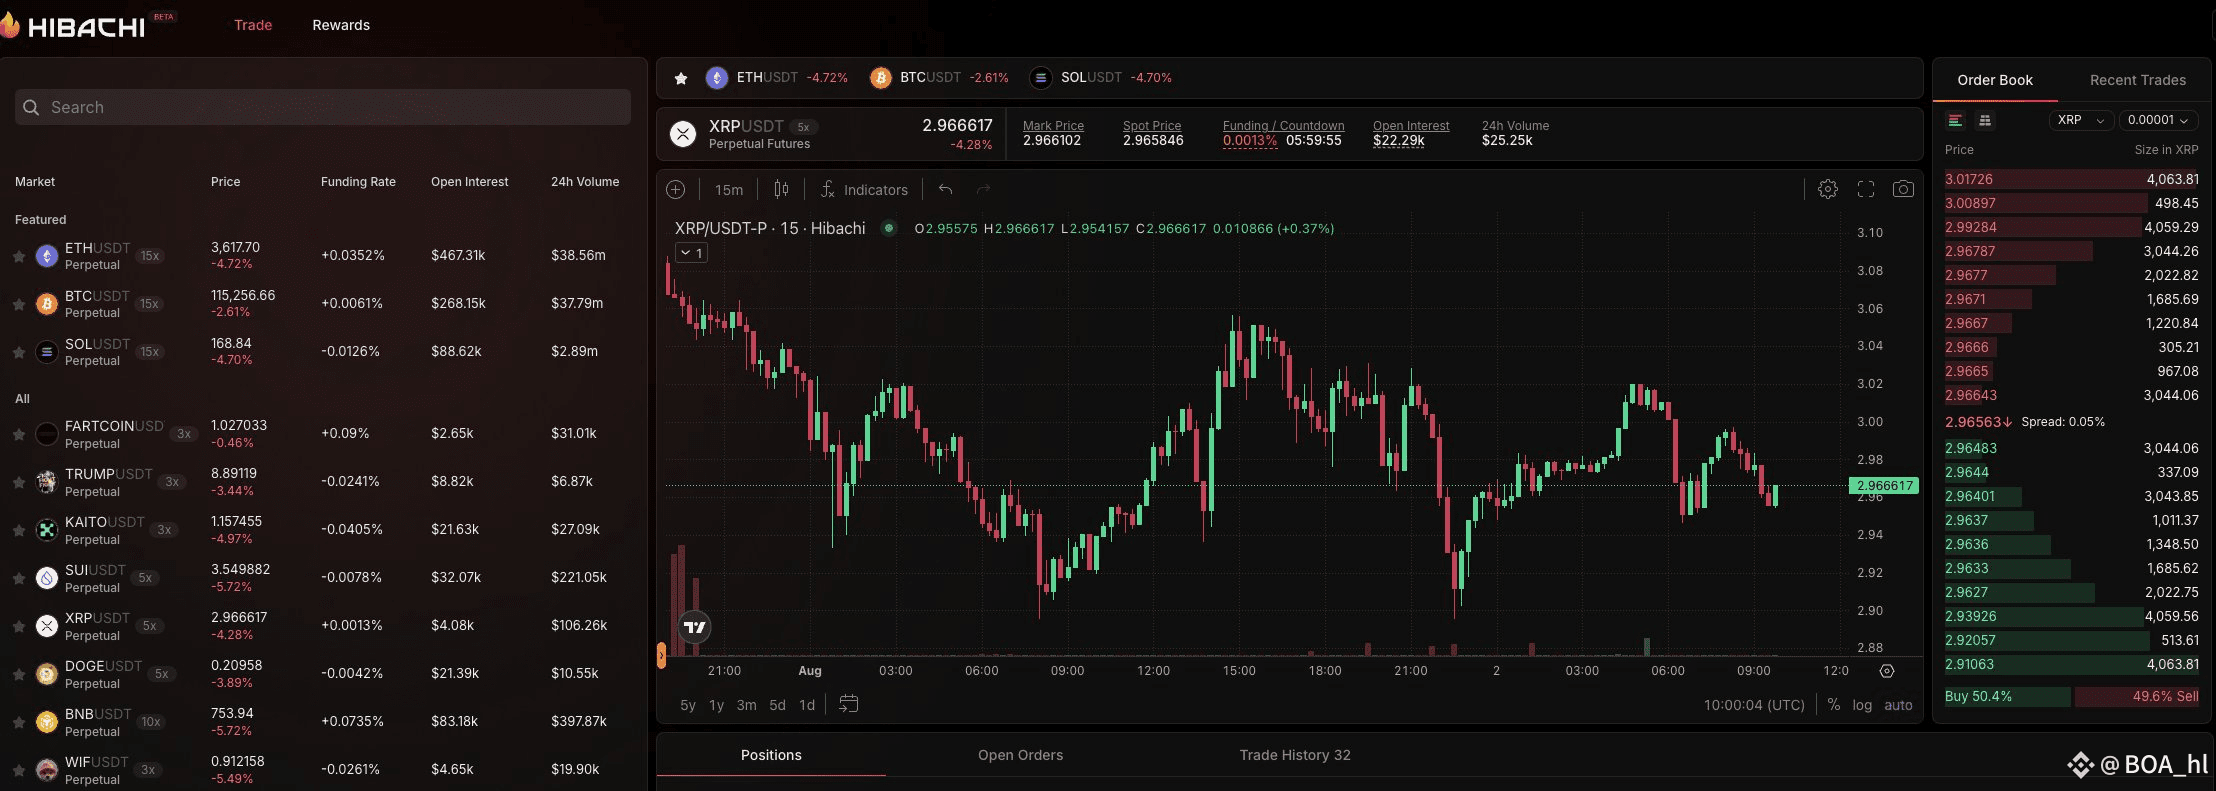Sort markets by Funding Rate column

[358, 182]
